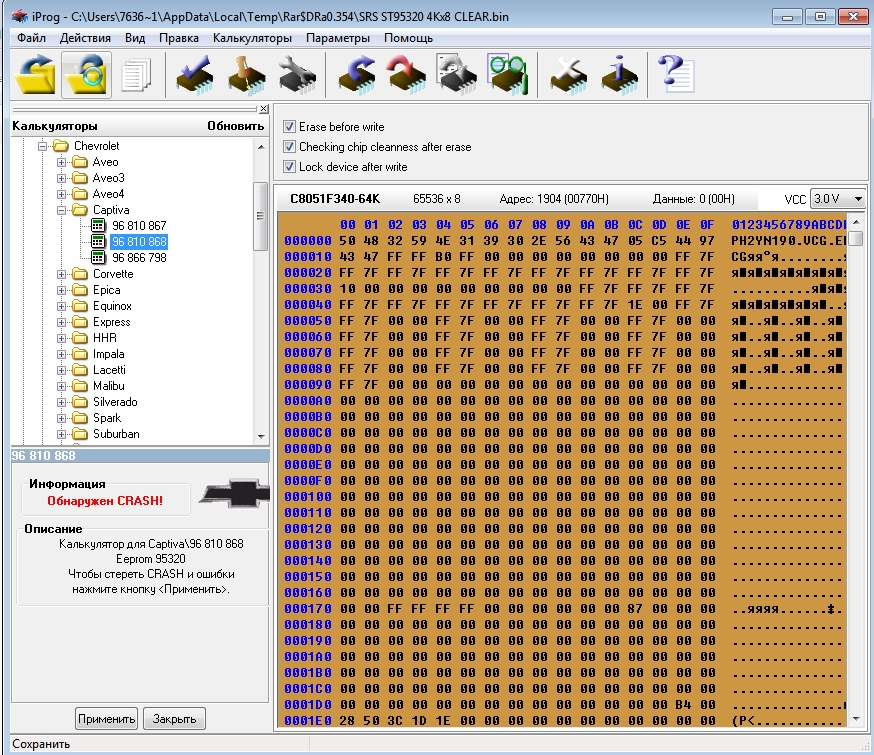Open the Калькуляторы menu
Viewport: 874px width, 755px height.
[x=252, y=38]
